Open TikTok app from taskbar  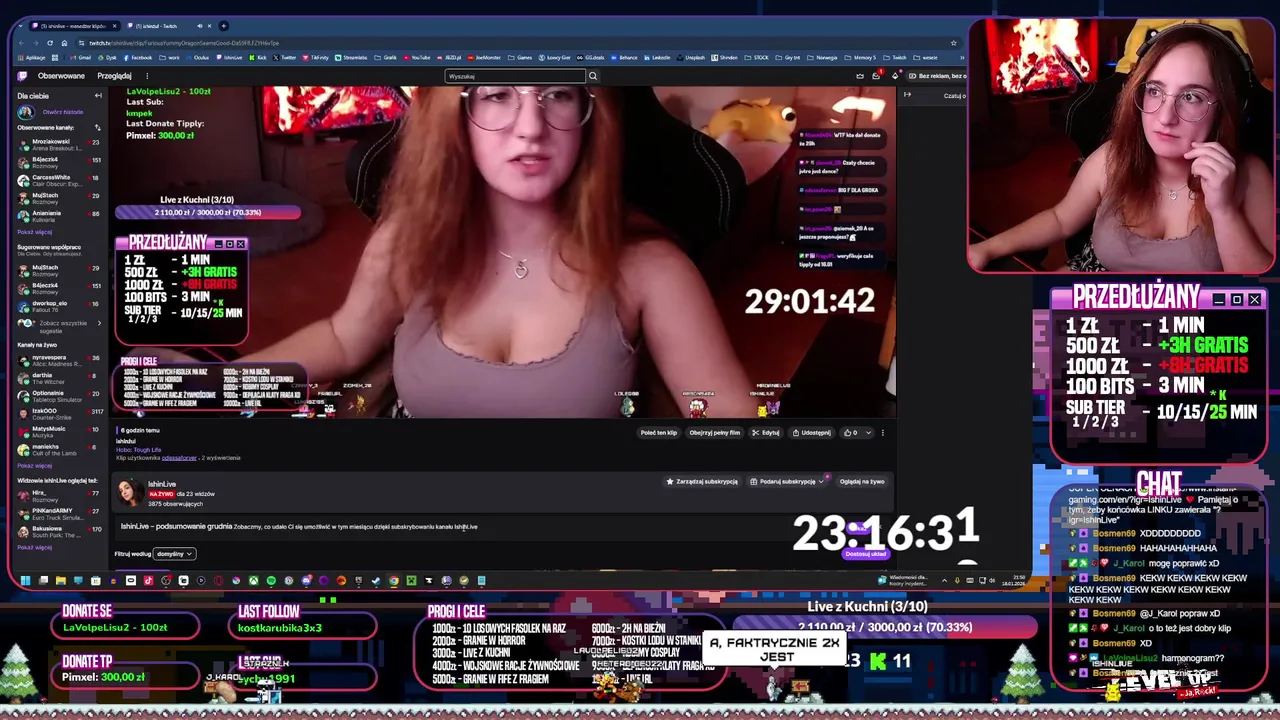(148, 580)
